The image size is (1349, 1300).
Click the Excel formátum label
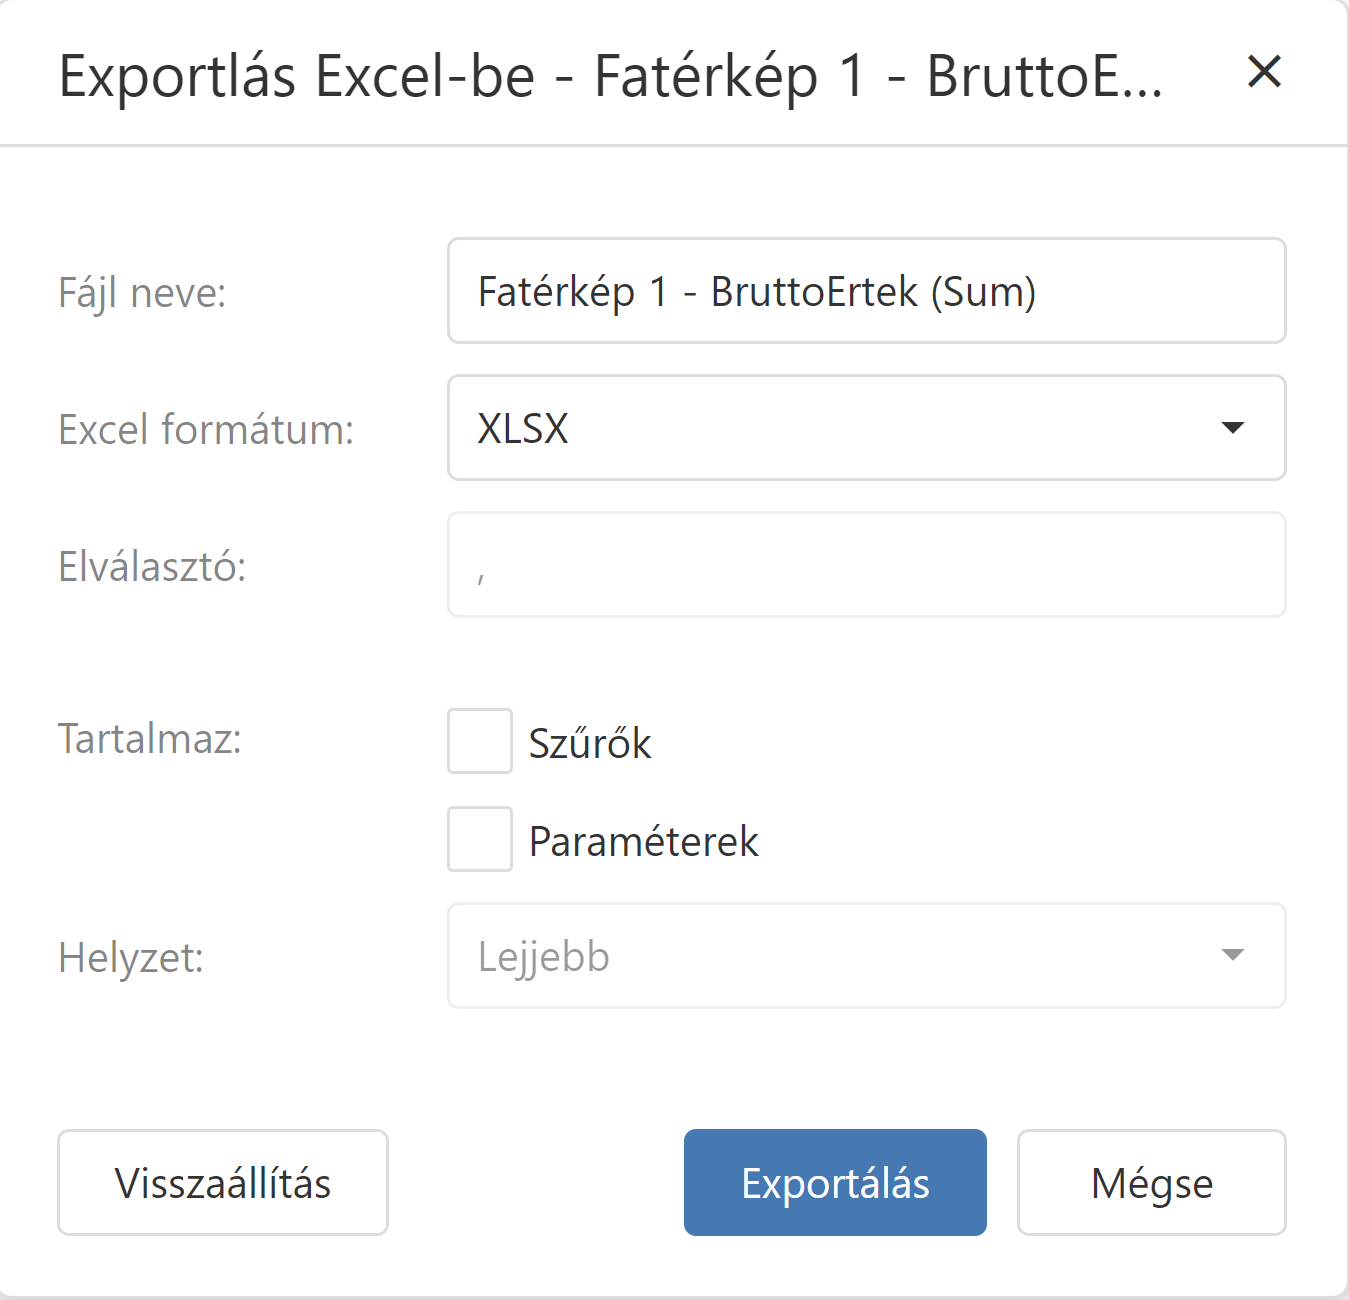[206, 430]
